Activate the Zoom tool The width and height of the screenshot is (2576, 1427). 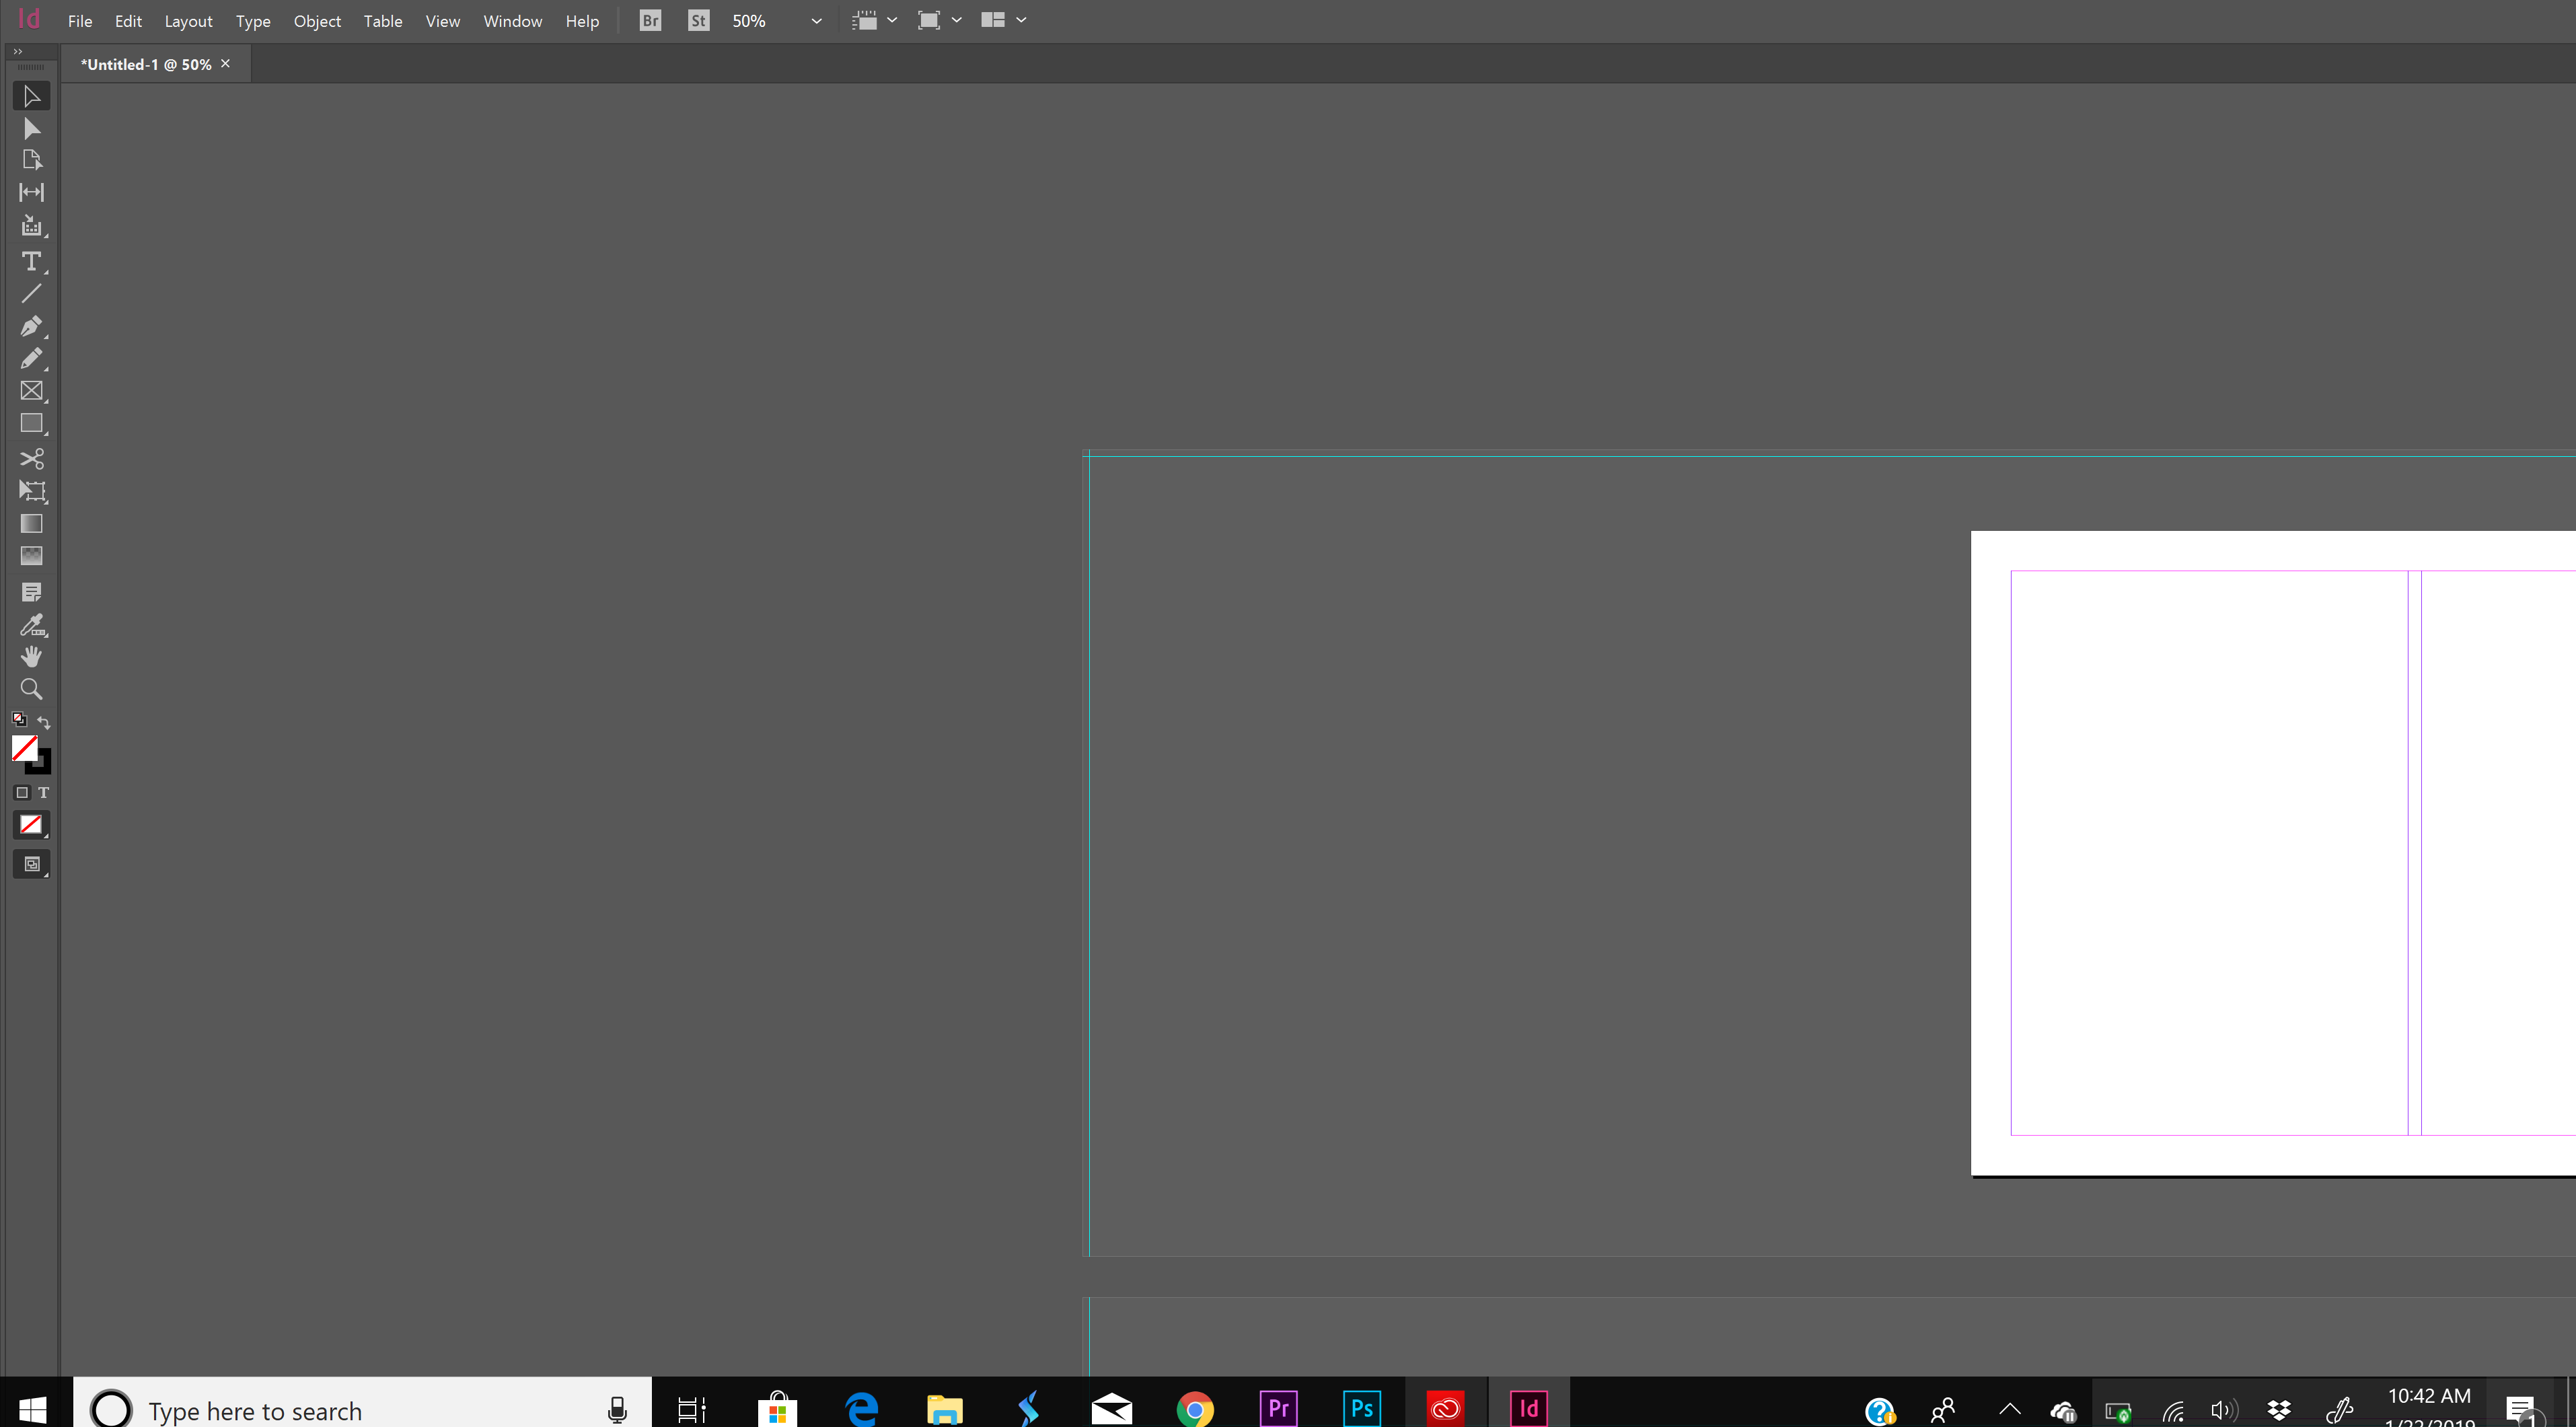30,689
